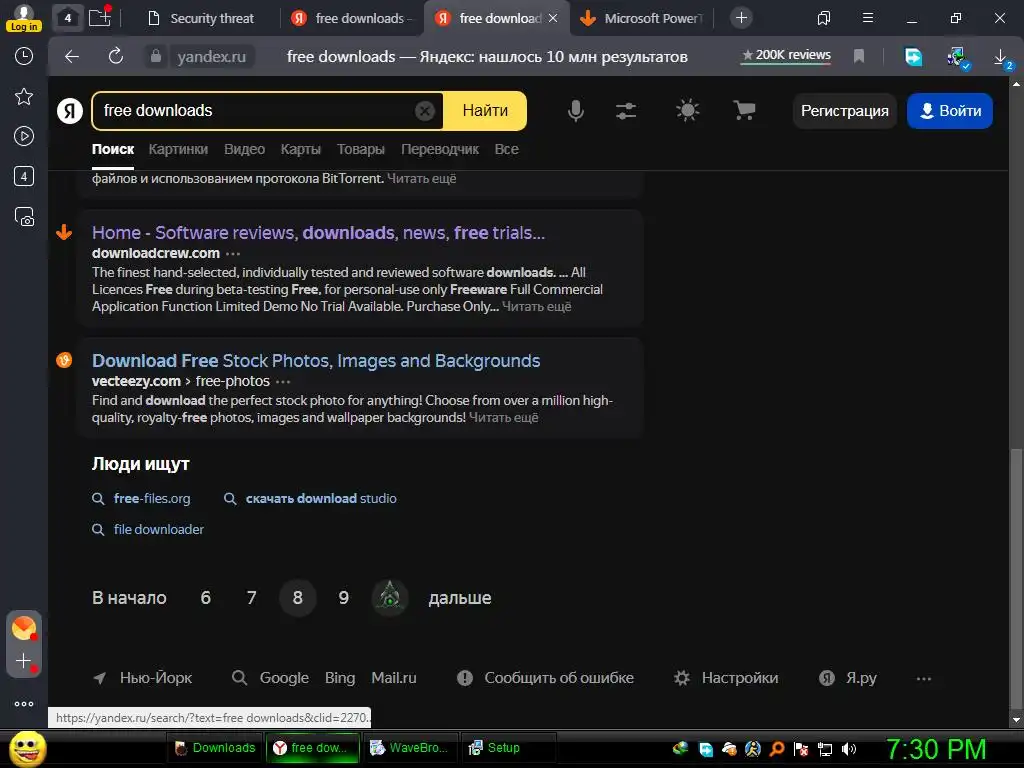
Task: Open sidebar three-dots more options
Action: pyautogui.click(x=24, y=704)
